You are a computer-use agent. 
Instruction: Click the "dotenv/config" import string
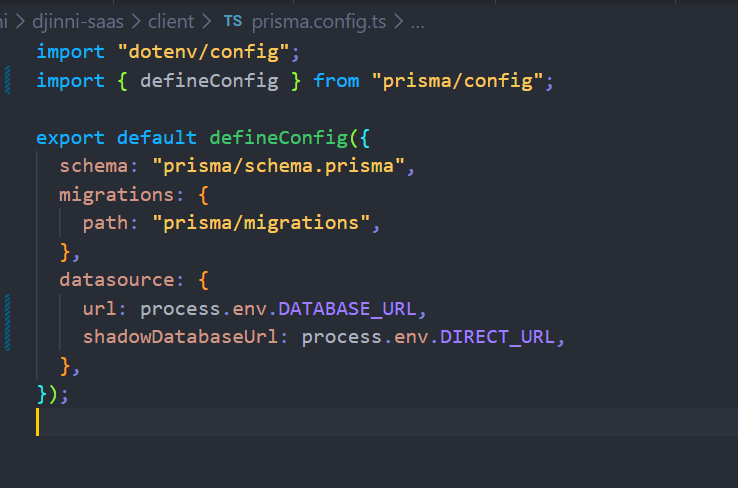pyautogui.click(x=200, y=50)
